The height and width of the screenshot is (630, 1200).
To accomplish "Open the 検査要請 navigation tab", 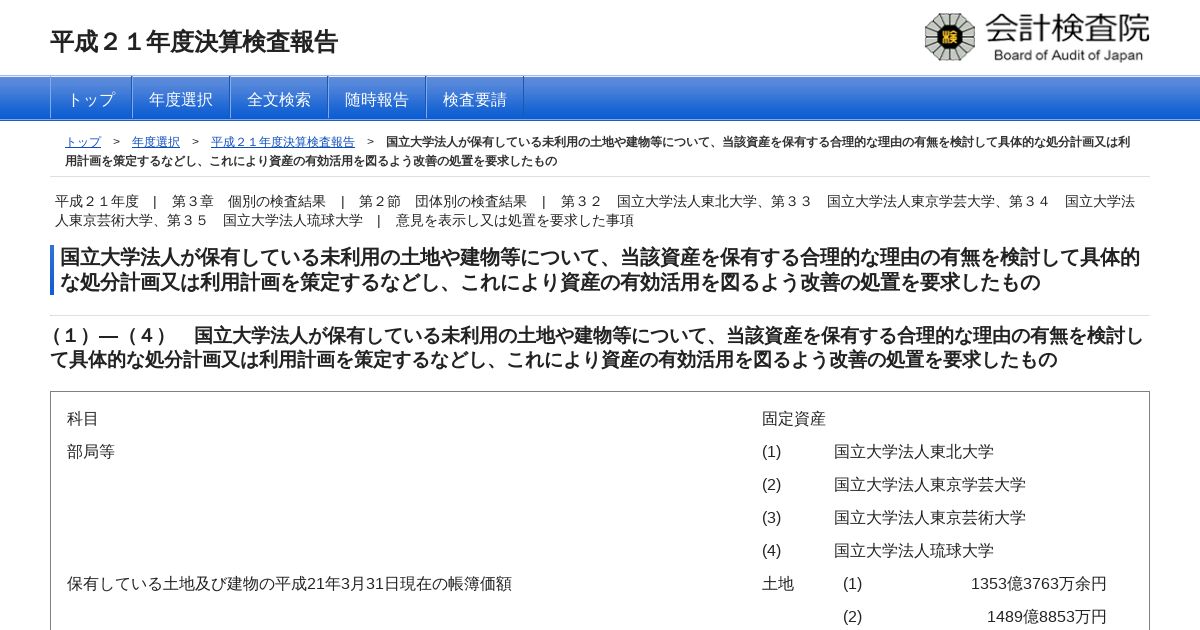I will point(475,99).
